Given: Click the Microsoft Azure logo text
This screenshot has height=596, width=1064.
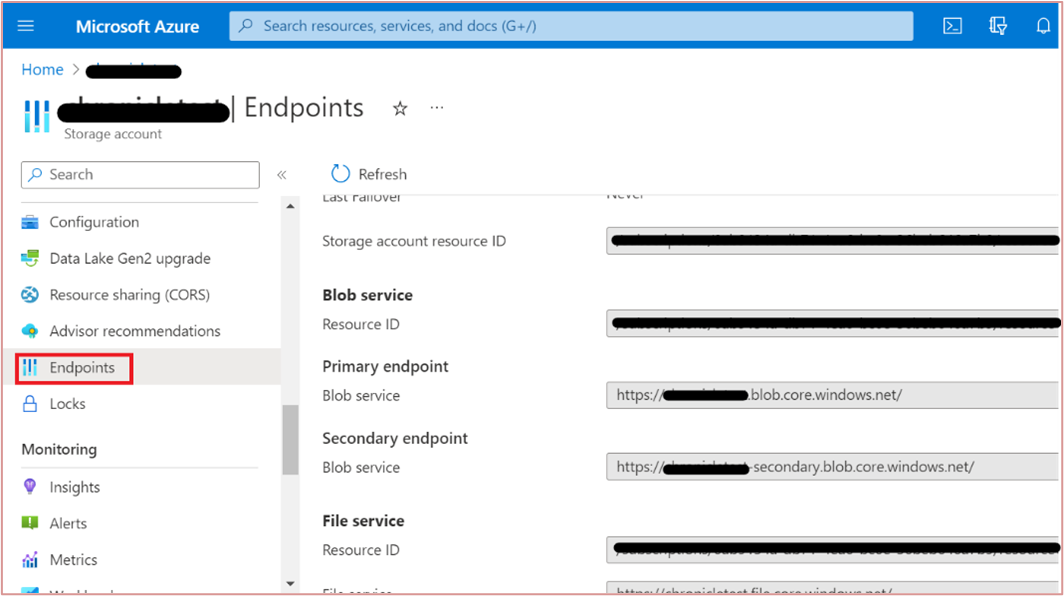Looking at the screenshot, I should (138, 26).
